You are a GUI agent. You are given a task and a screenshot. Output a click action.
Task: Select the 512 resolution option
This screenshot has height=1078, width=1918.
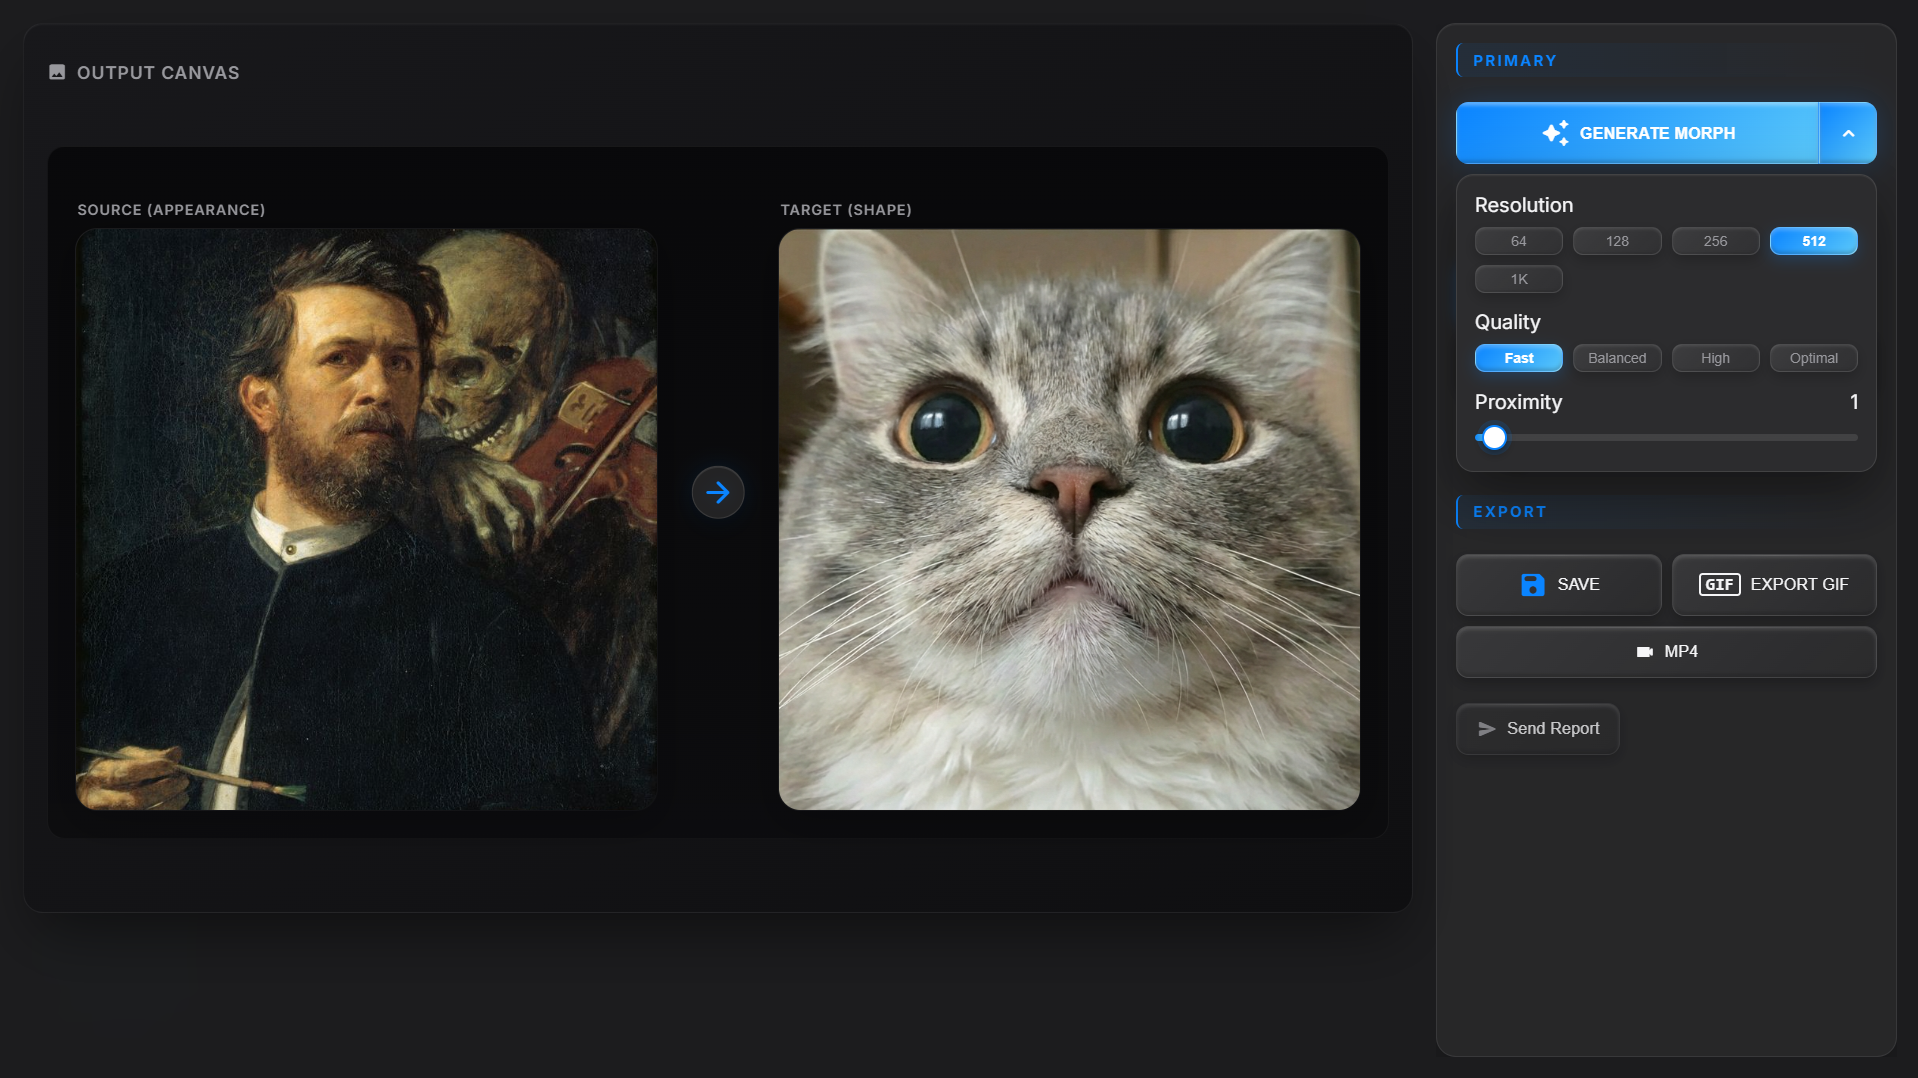(x=1813, y=241)
